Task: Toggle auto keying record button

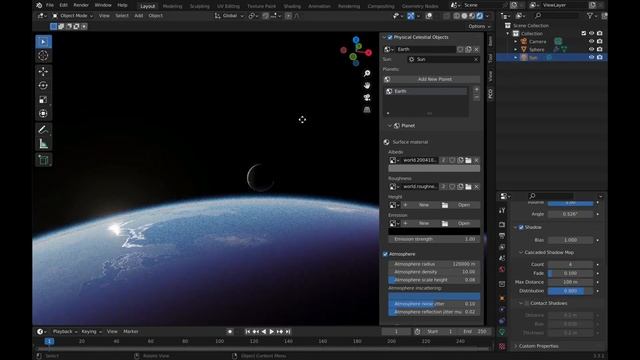Action: (230, 332)
